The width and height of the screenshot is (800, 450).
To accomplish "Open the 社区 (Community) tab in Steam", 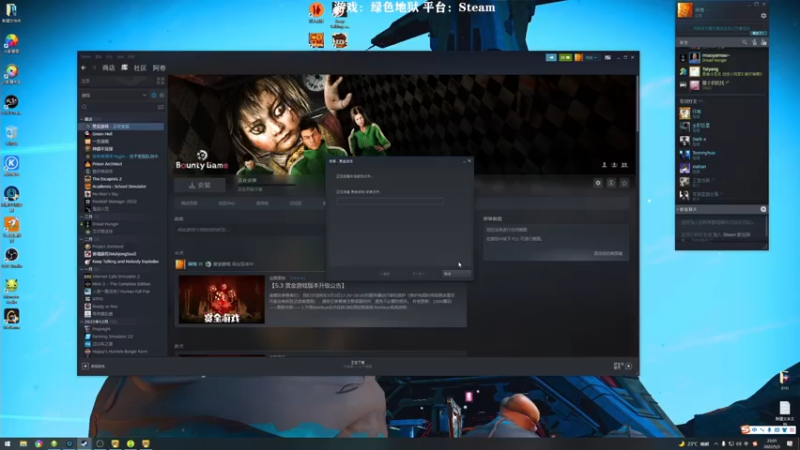I will (x=140, y=68).
